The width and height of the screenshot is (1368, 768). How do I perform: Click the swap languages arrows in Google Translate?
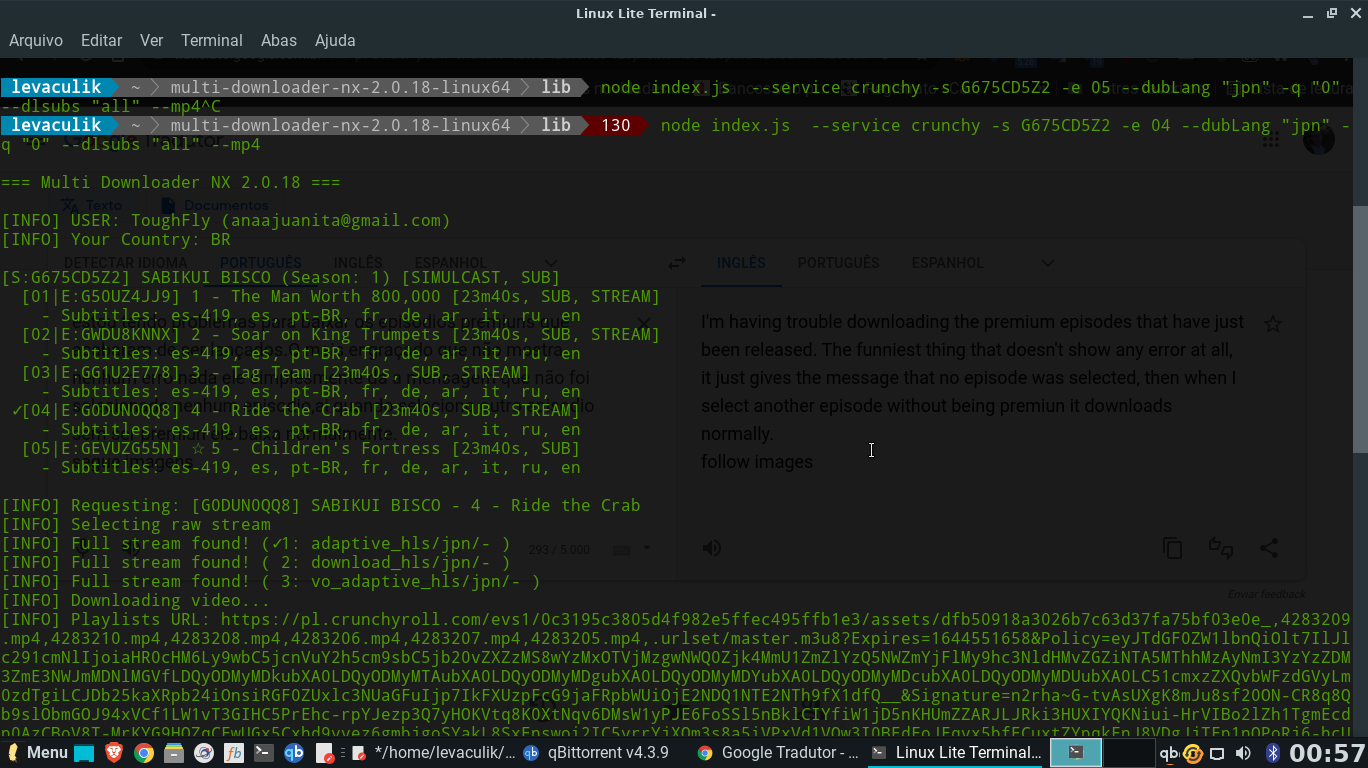(x=677, y=262)
